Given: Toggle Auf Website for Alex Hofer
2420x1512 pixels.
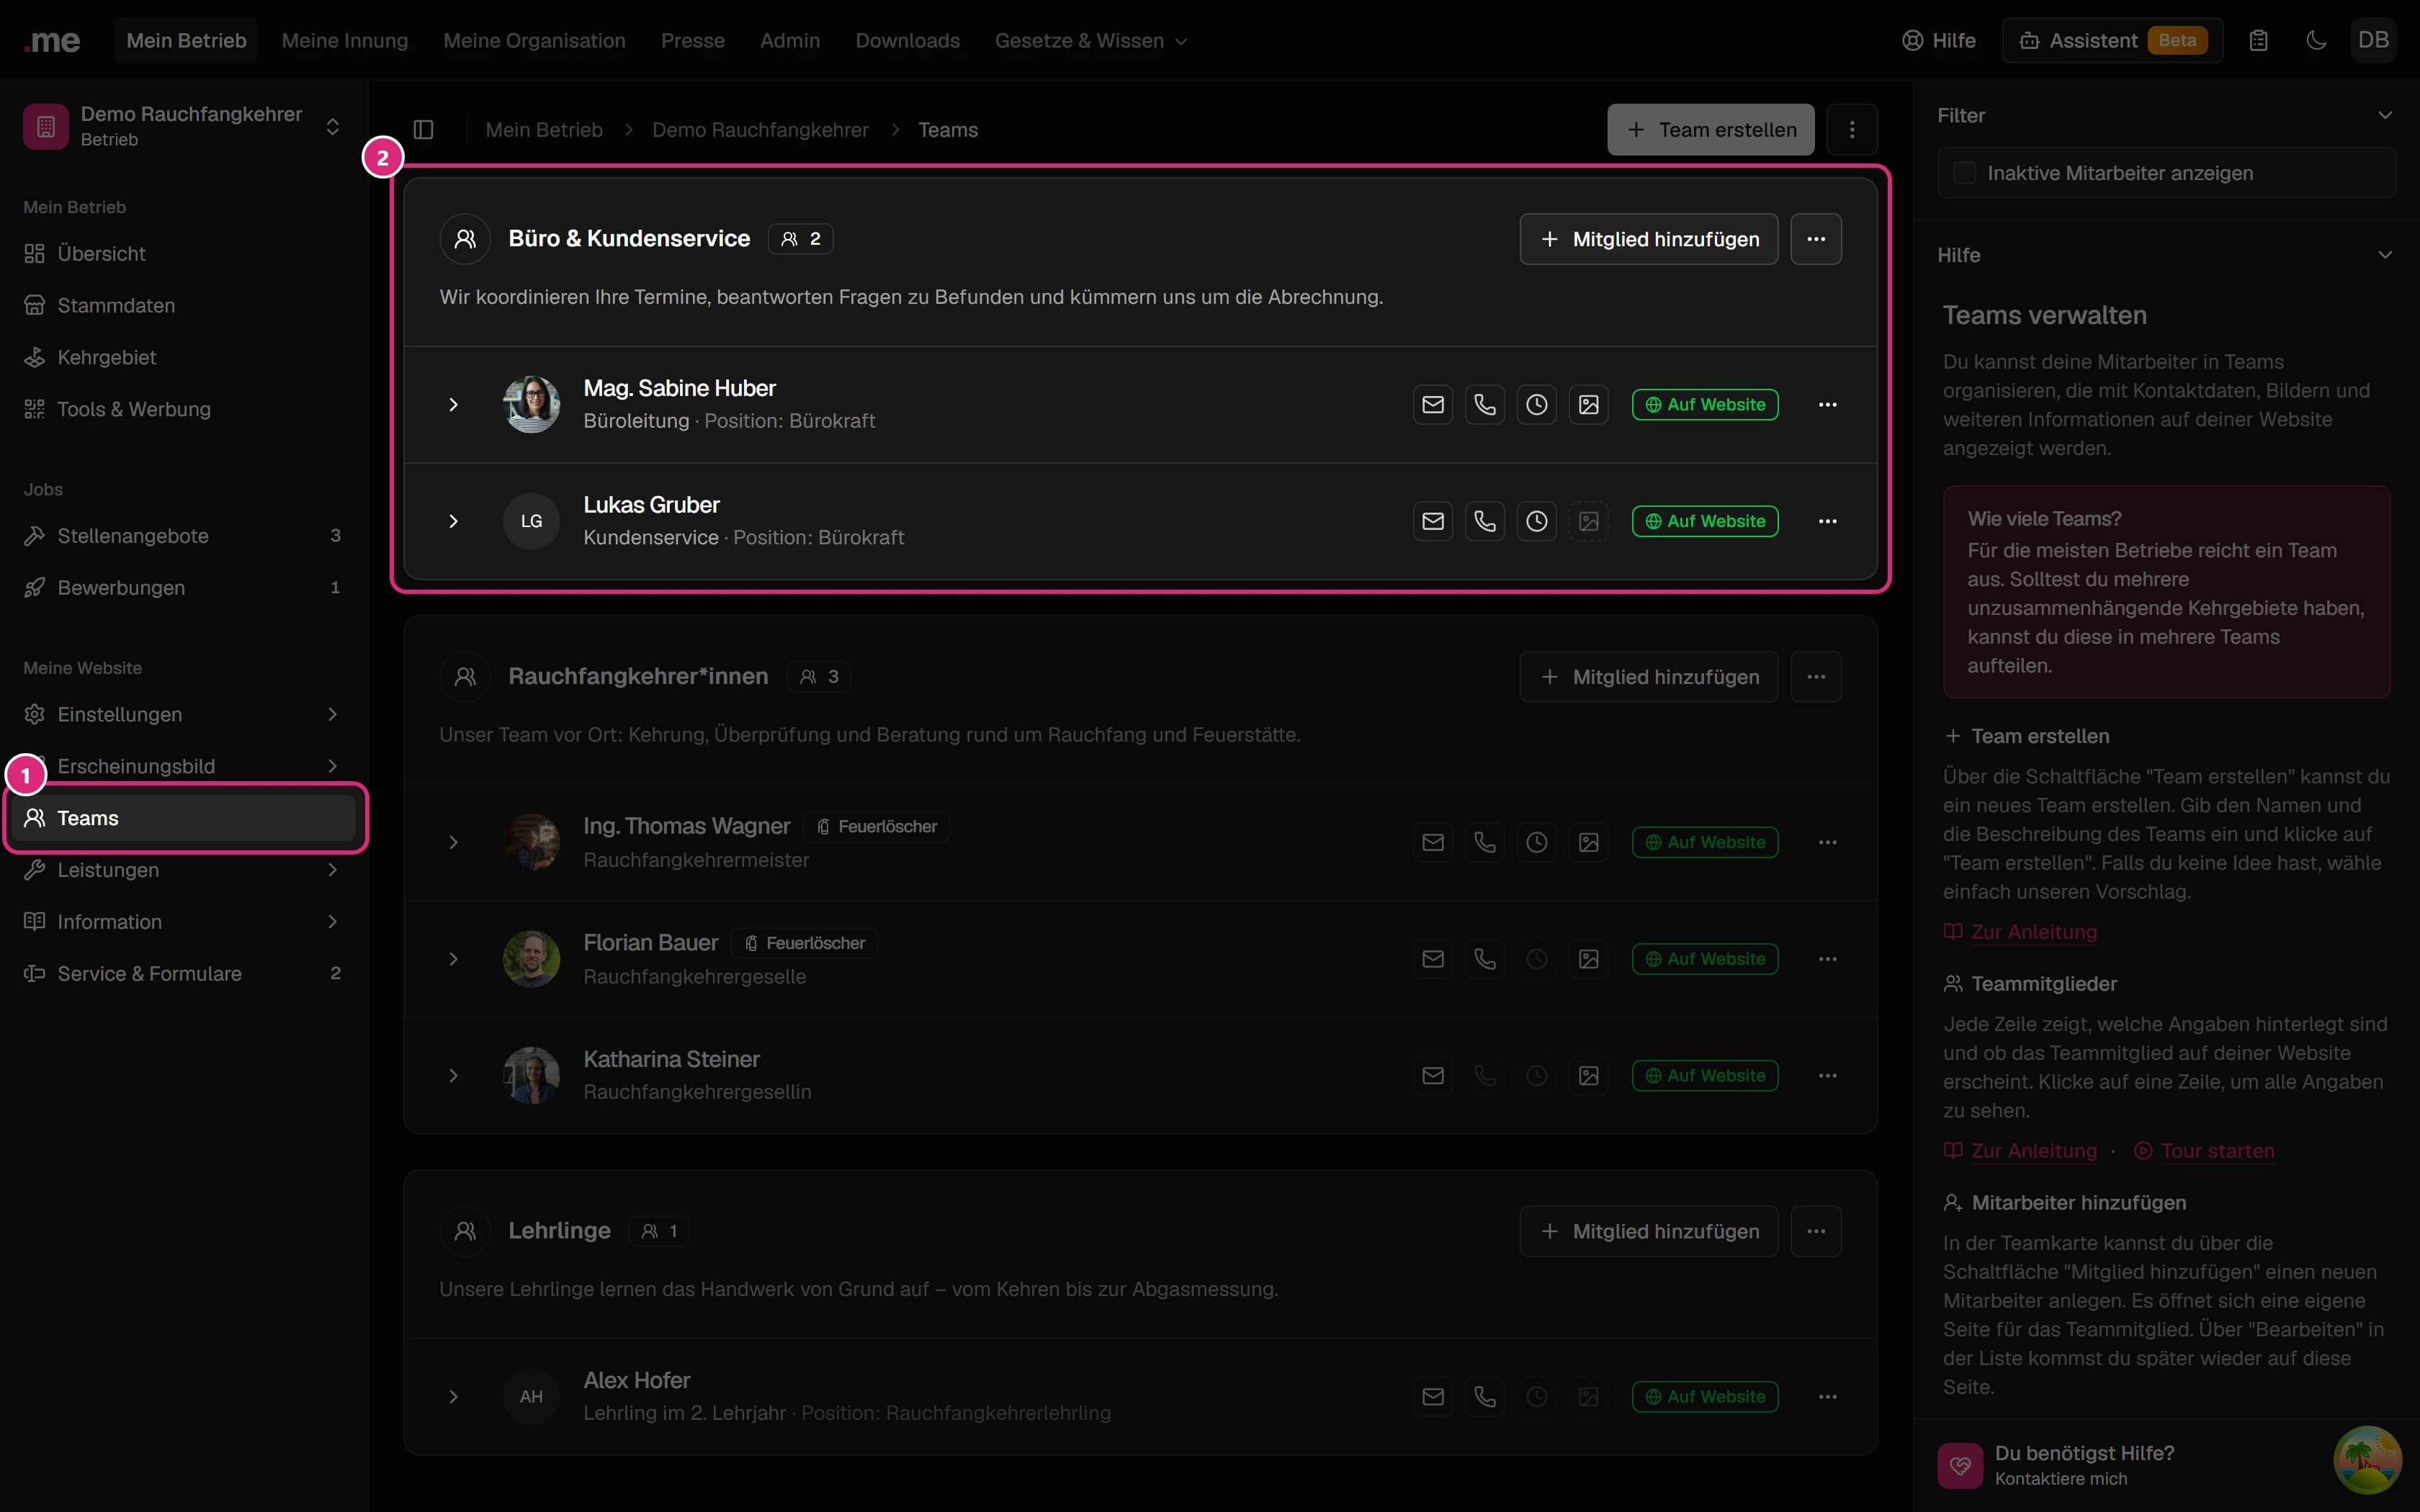Looking at the screenshot, I should click(1705, 1397).
